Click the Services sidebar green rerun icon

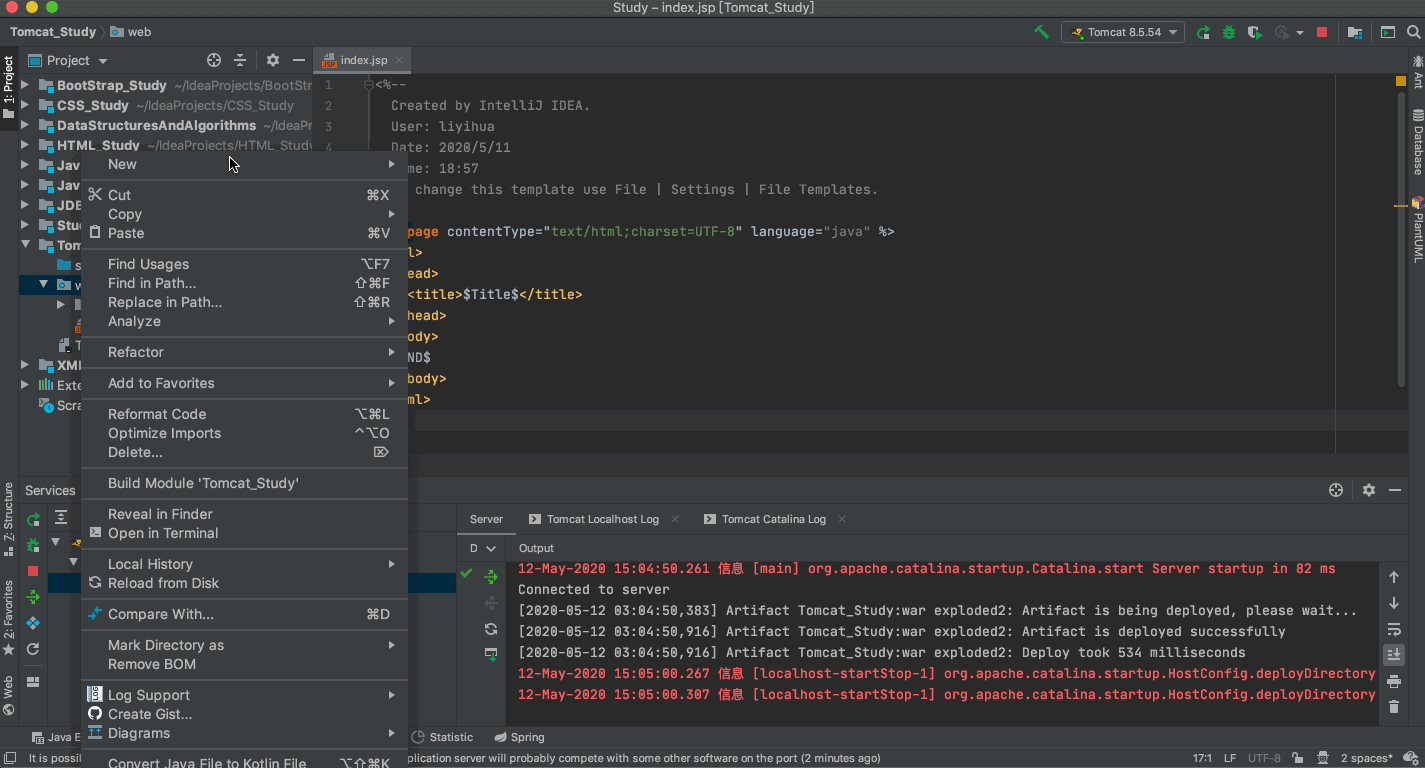pyautogui.click(x=33, y=519)
